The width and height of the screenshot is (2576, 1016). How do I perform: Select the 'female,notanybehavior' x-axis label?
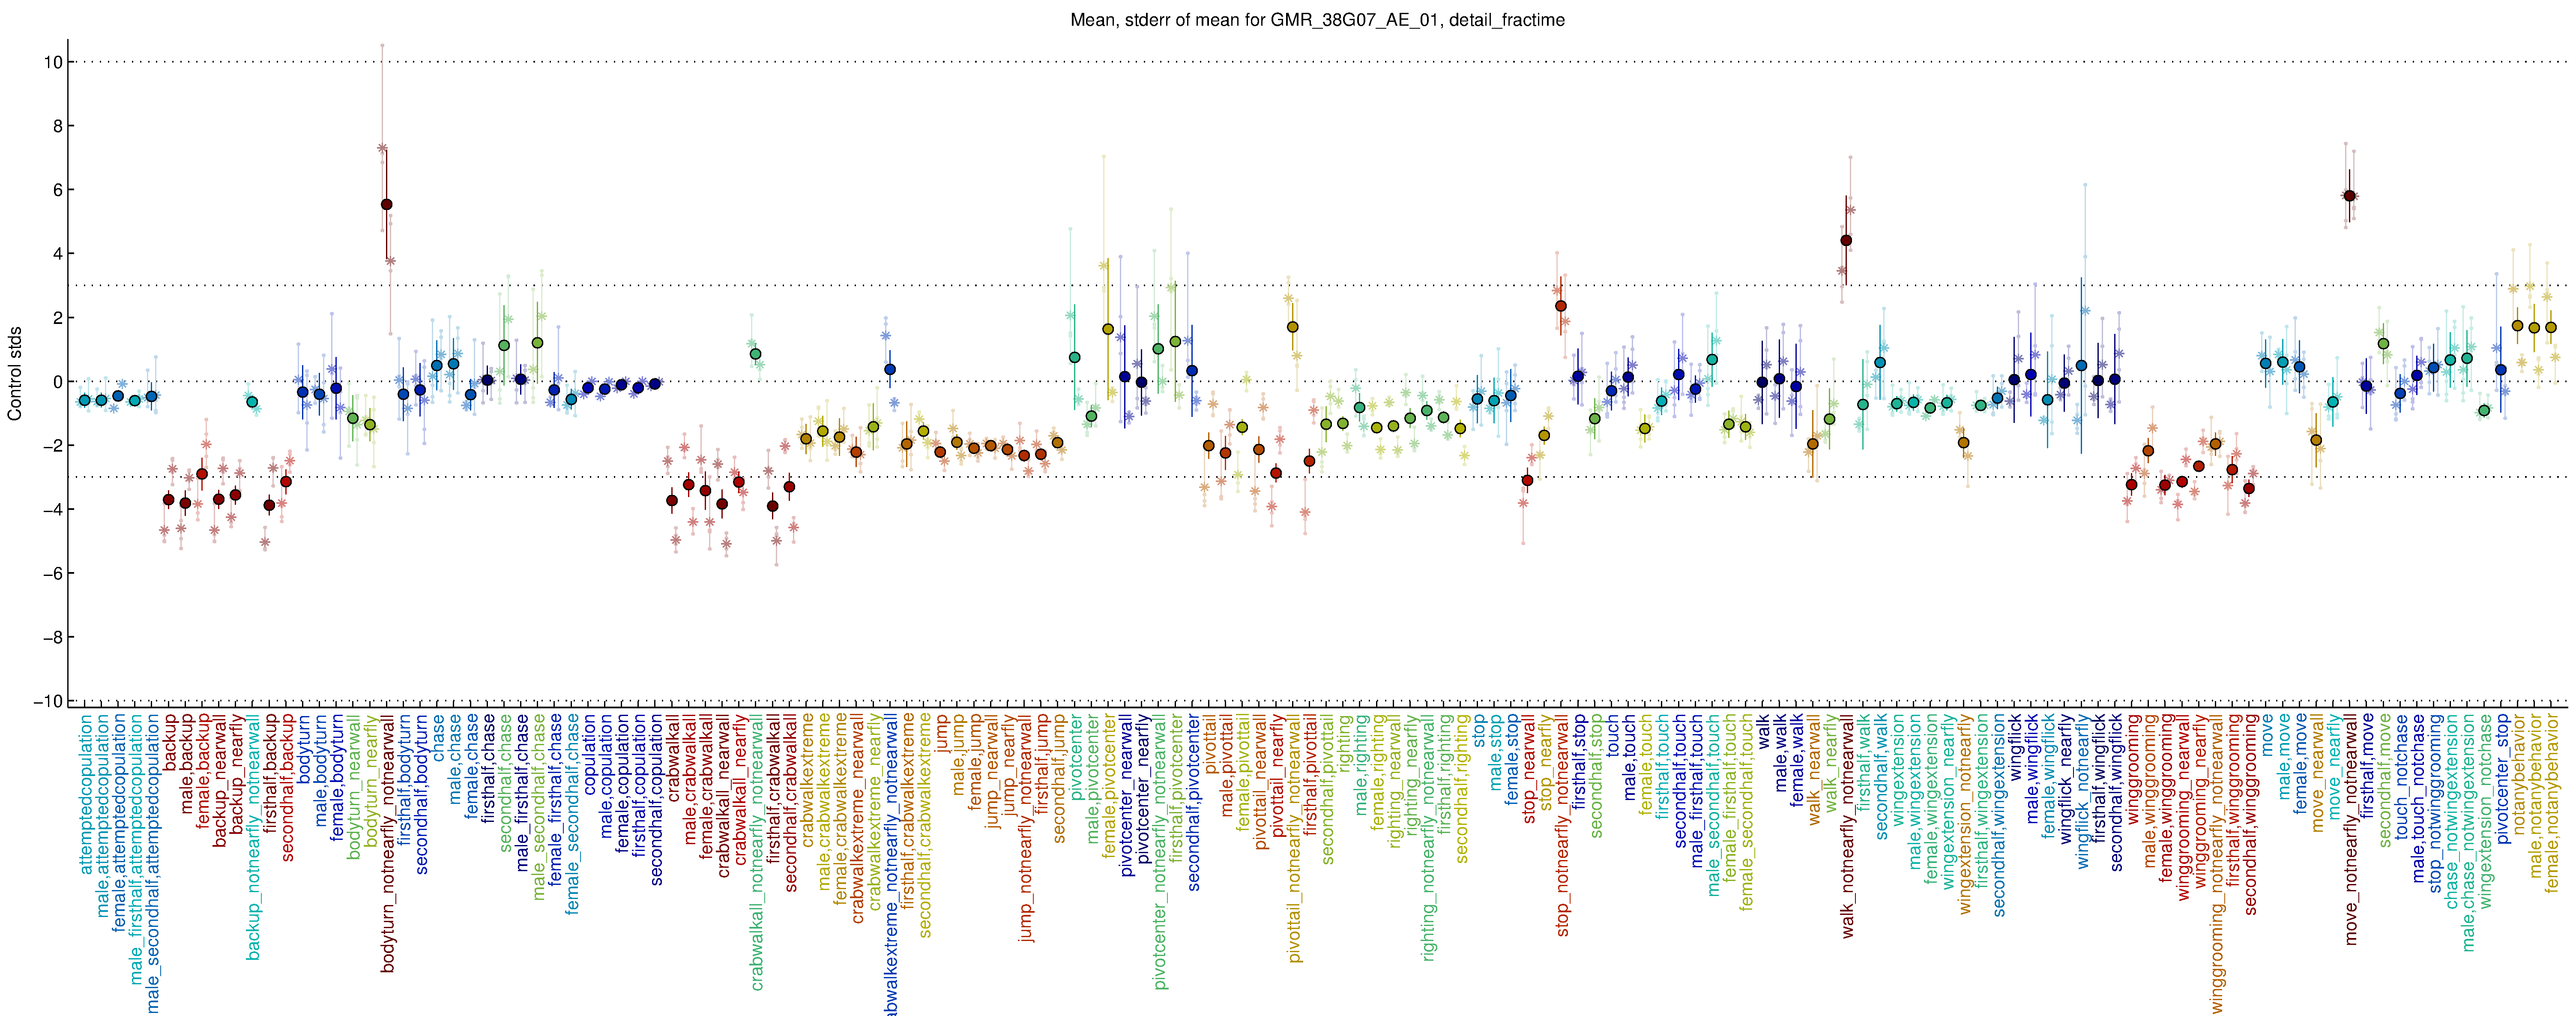tap(2553, 803)
